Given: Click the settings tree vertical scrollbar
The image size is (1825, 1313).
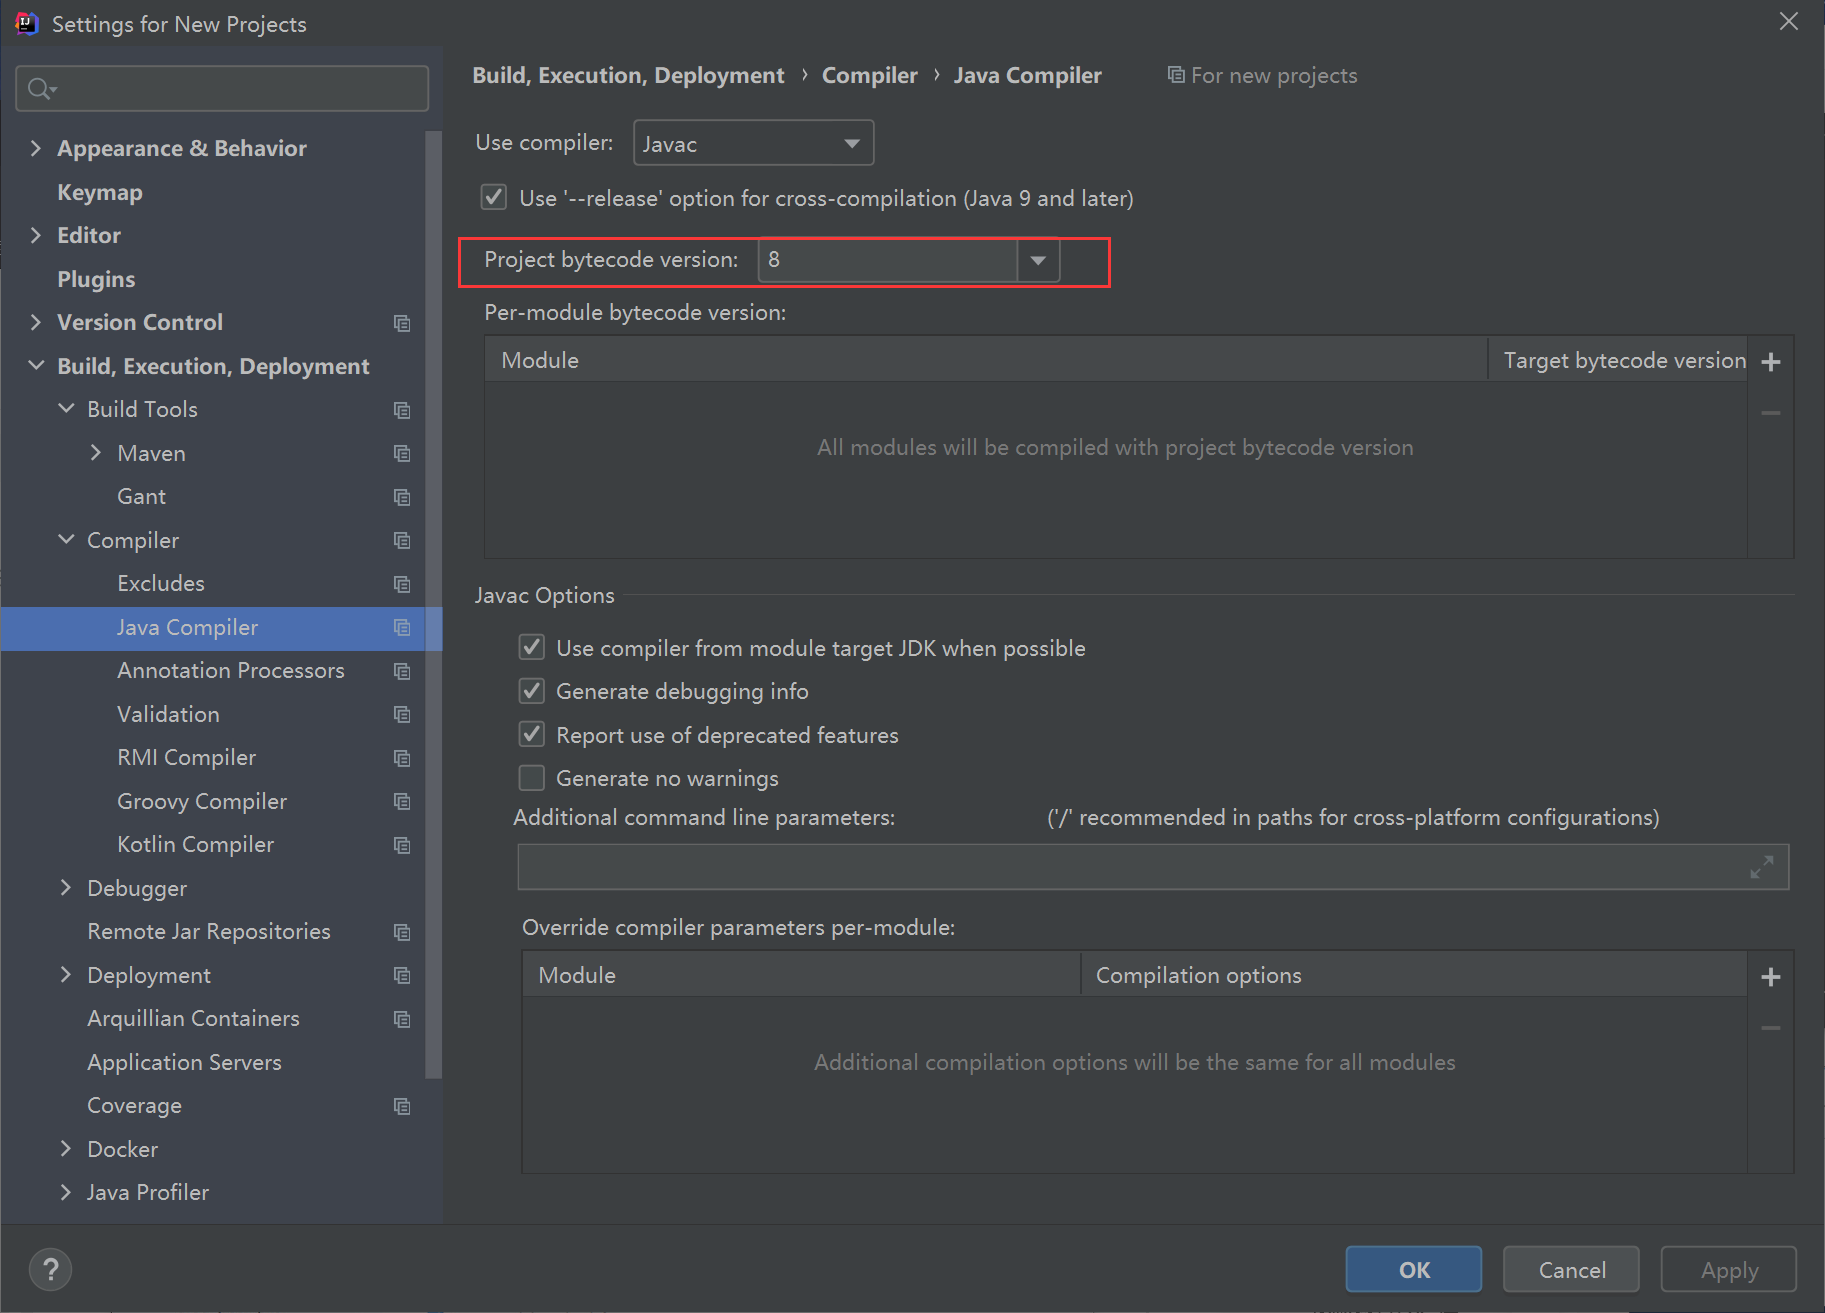Looking at the screenshot, I should coord(433,605).
